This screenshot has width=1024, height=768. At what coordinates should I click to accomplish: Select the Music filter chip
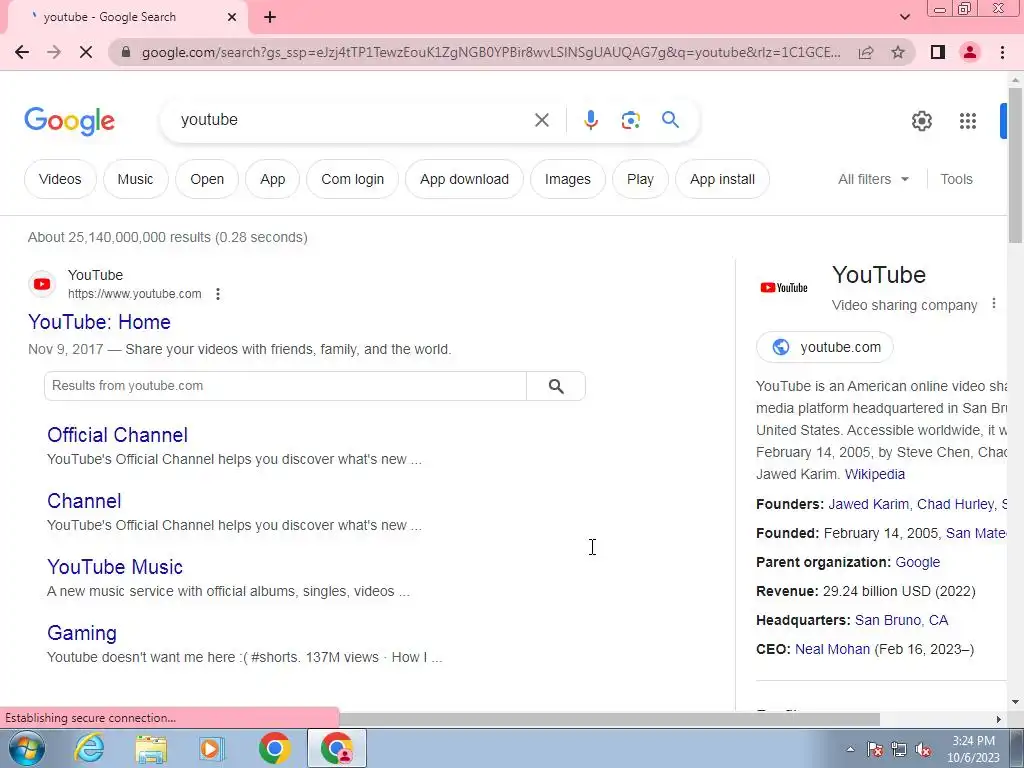(135, 179)
